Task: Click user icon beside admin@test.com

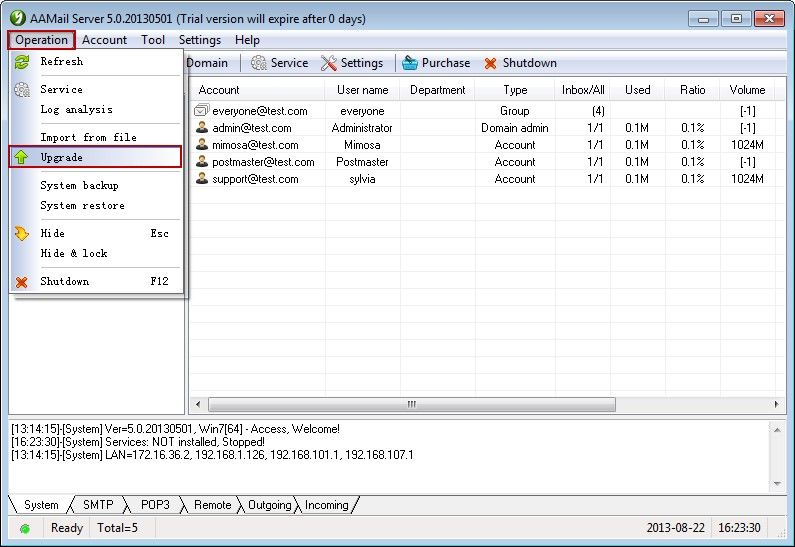Action: click(x=202, y=127)
